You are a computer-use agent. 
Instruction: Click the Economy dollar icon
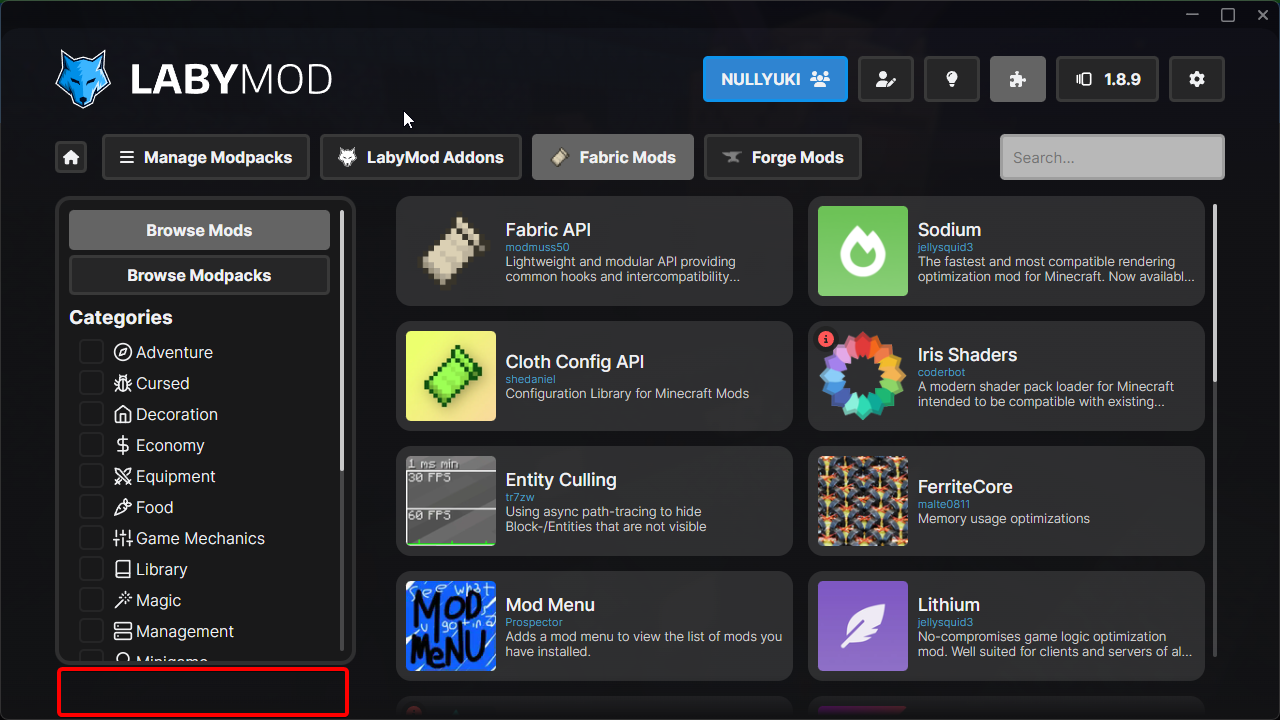tap(123, 445)
